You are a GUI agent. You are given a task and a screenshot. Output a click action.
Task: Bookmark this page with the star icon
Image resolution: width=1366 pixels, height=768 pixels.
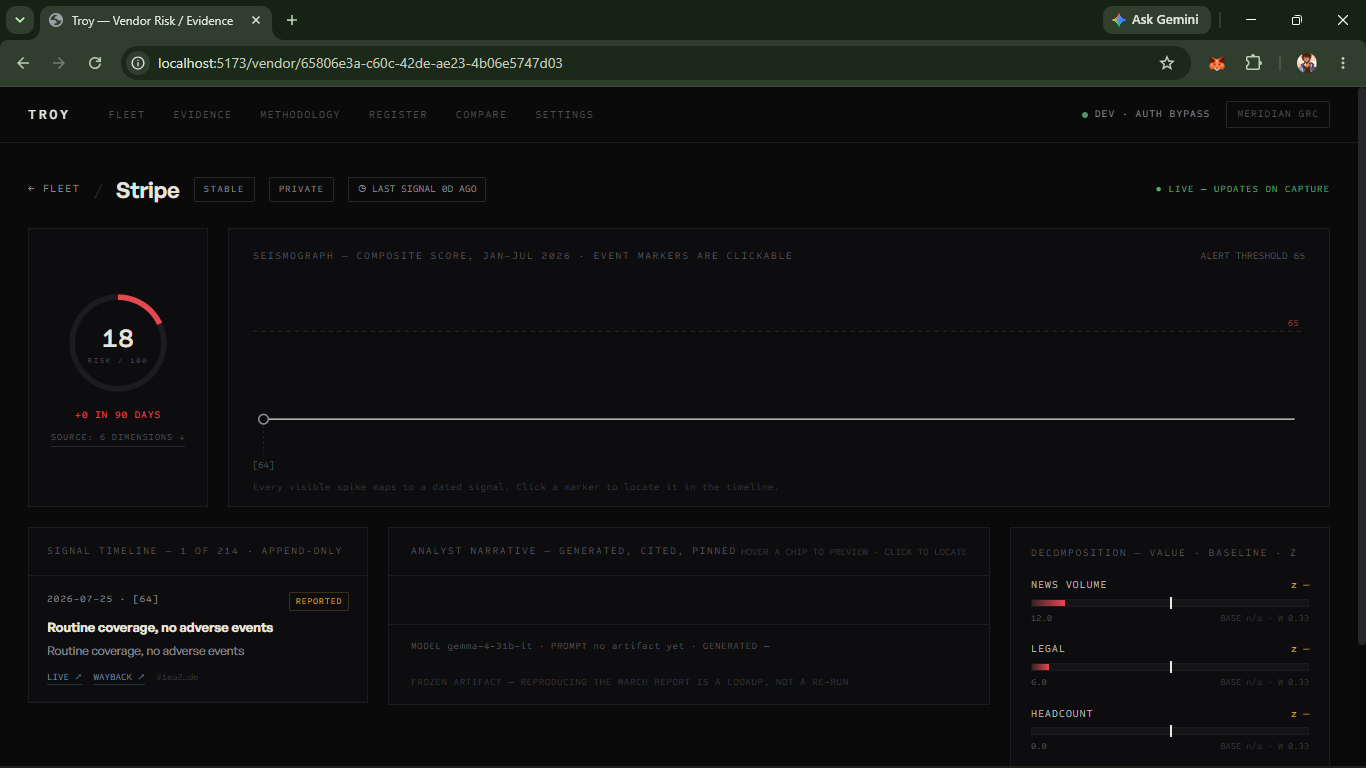(1166, 63)
